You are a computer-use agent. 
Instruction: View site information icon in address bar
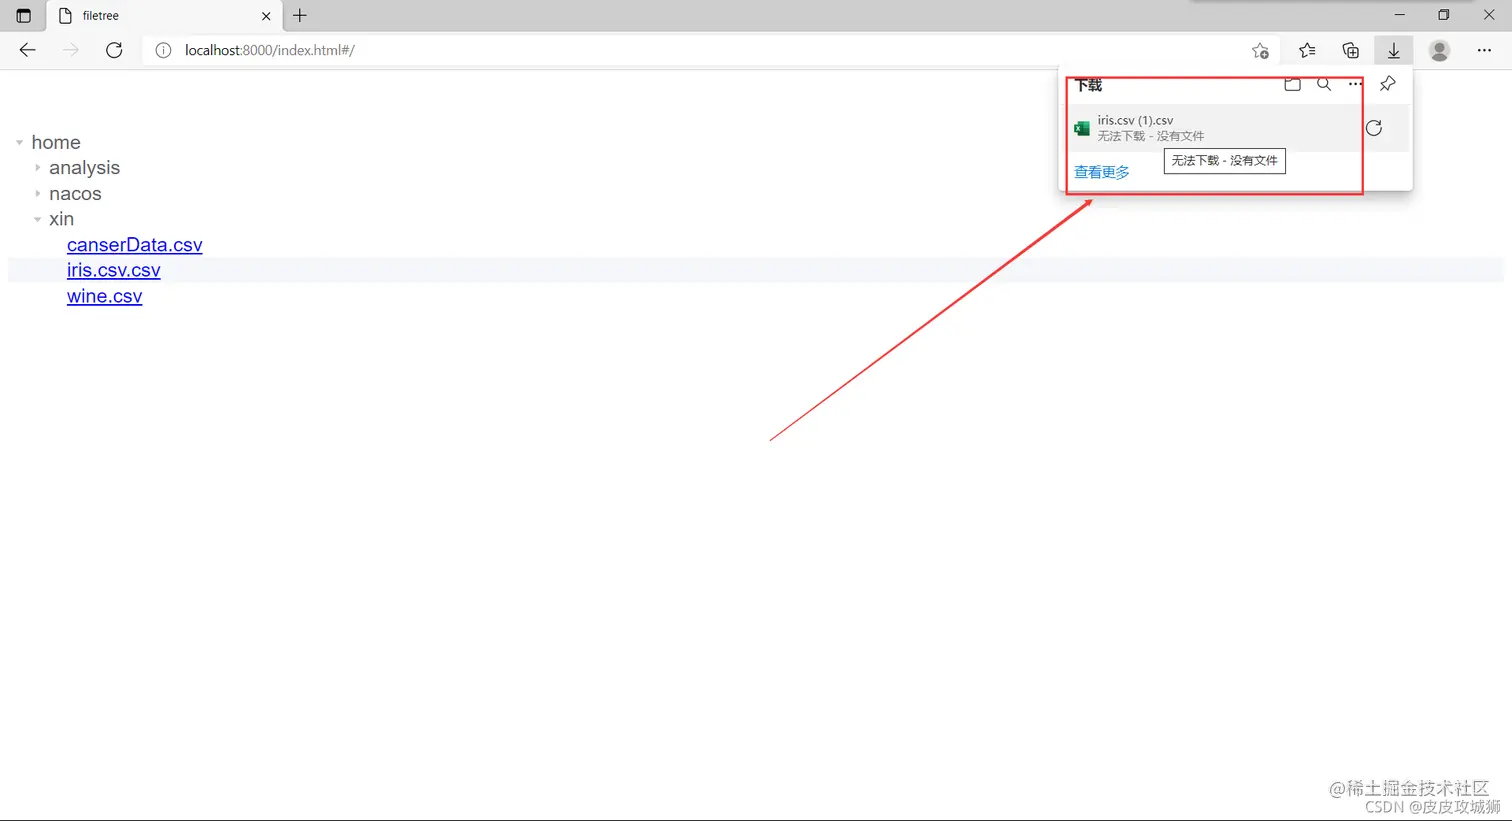click(x=163, y=50)
